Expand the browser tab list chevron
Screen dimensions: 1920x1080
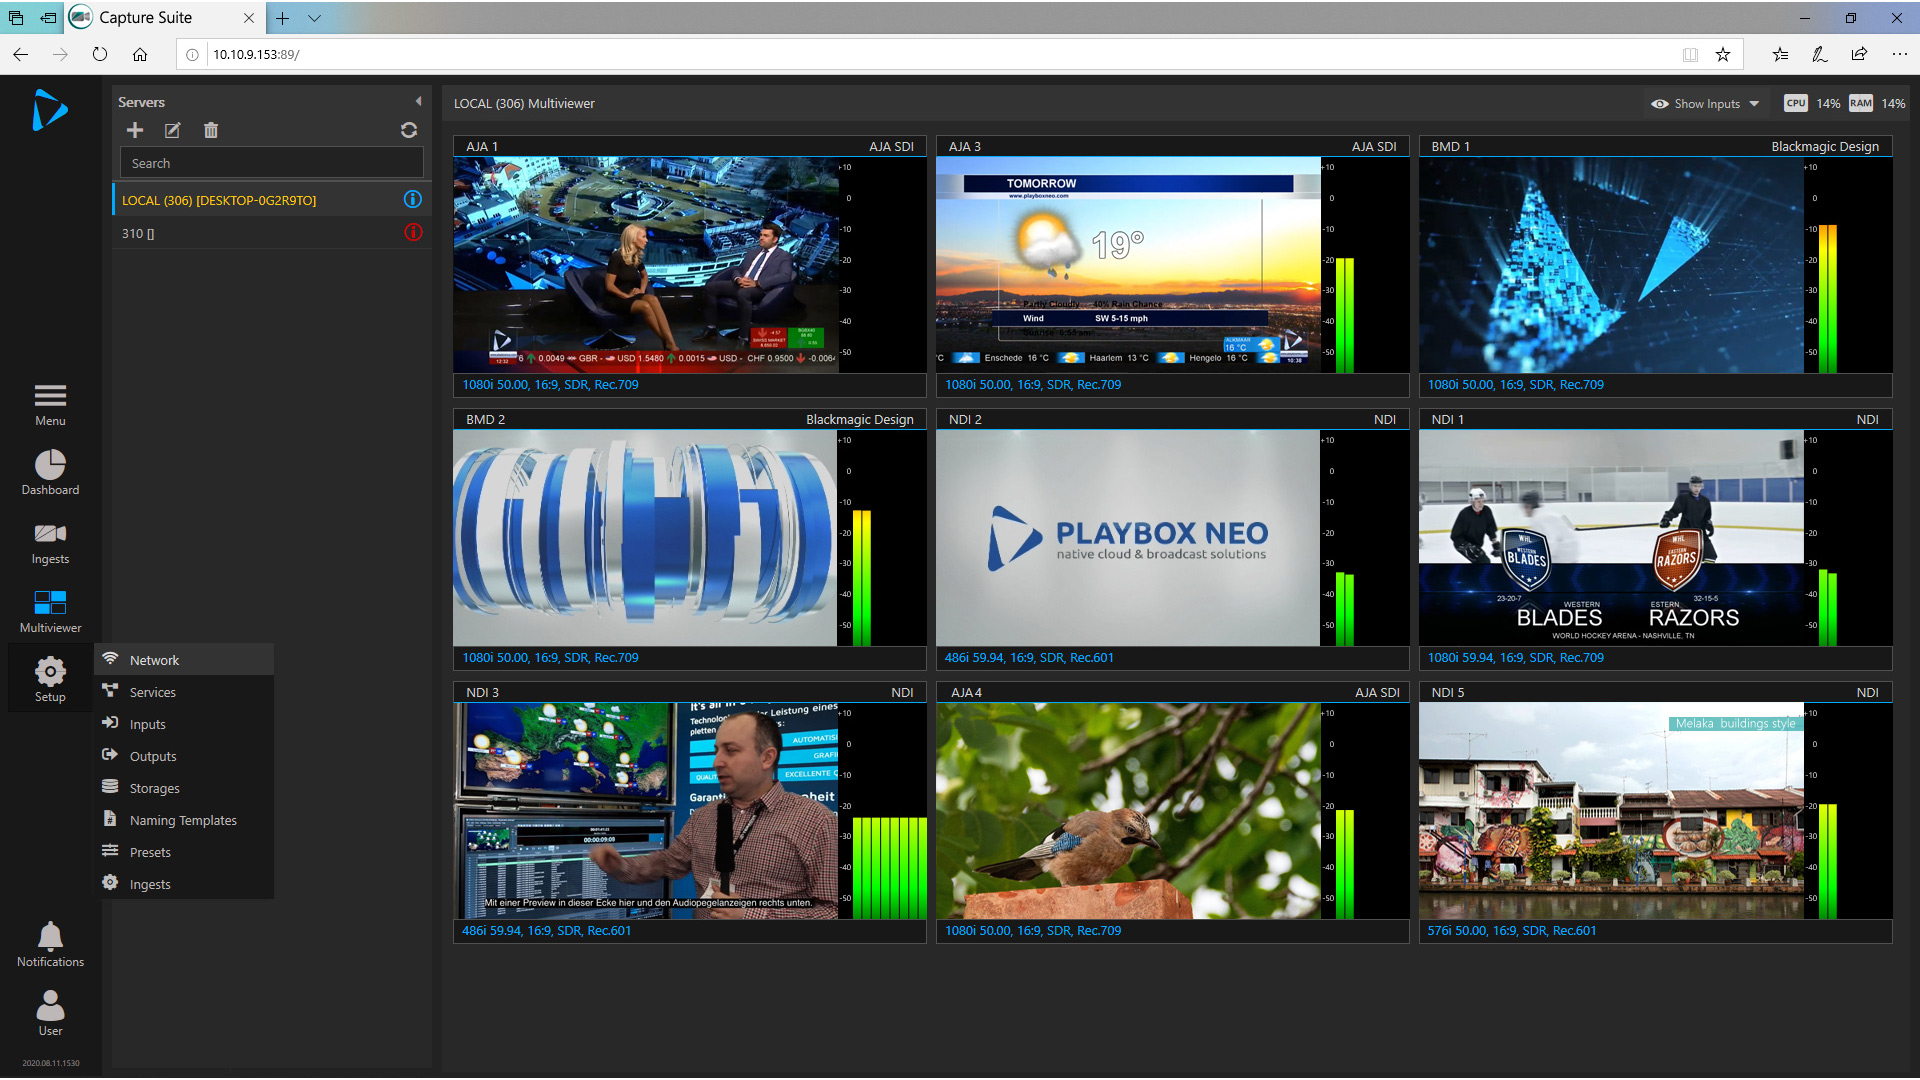314,18
